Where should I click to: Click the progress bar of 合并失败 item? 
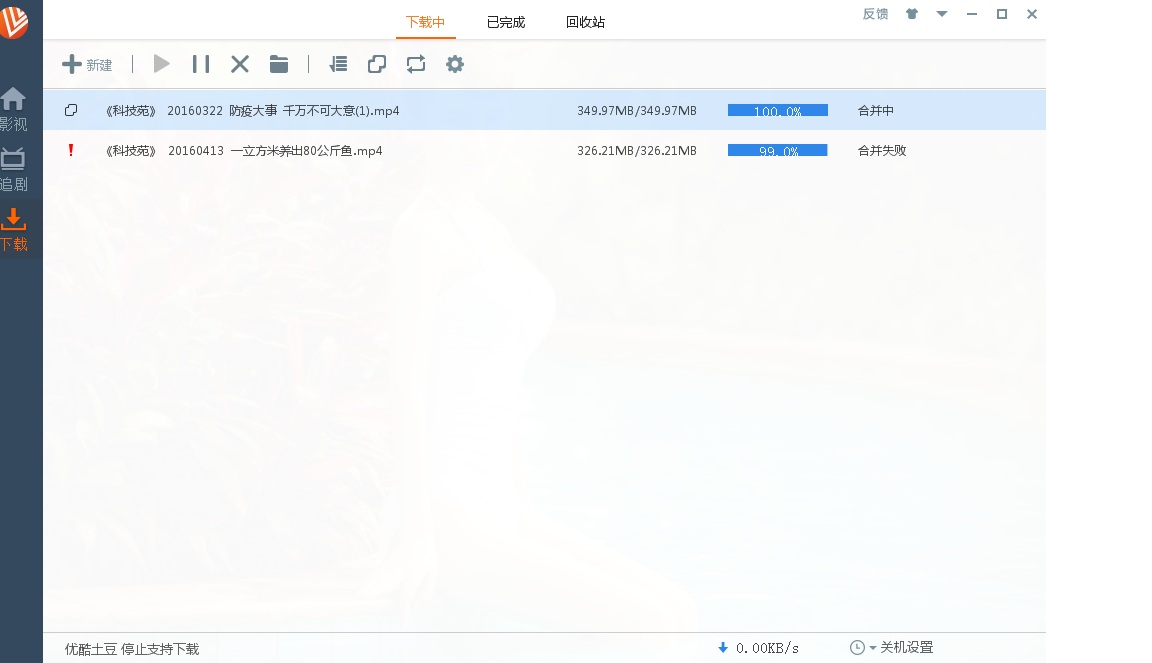pyautogui.click(x=777, y=151)
